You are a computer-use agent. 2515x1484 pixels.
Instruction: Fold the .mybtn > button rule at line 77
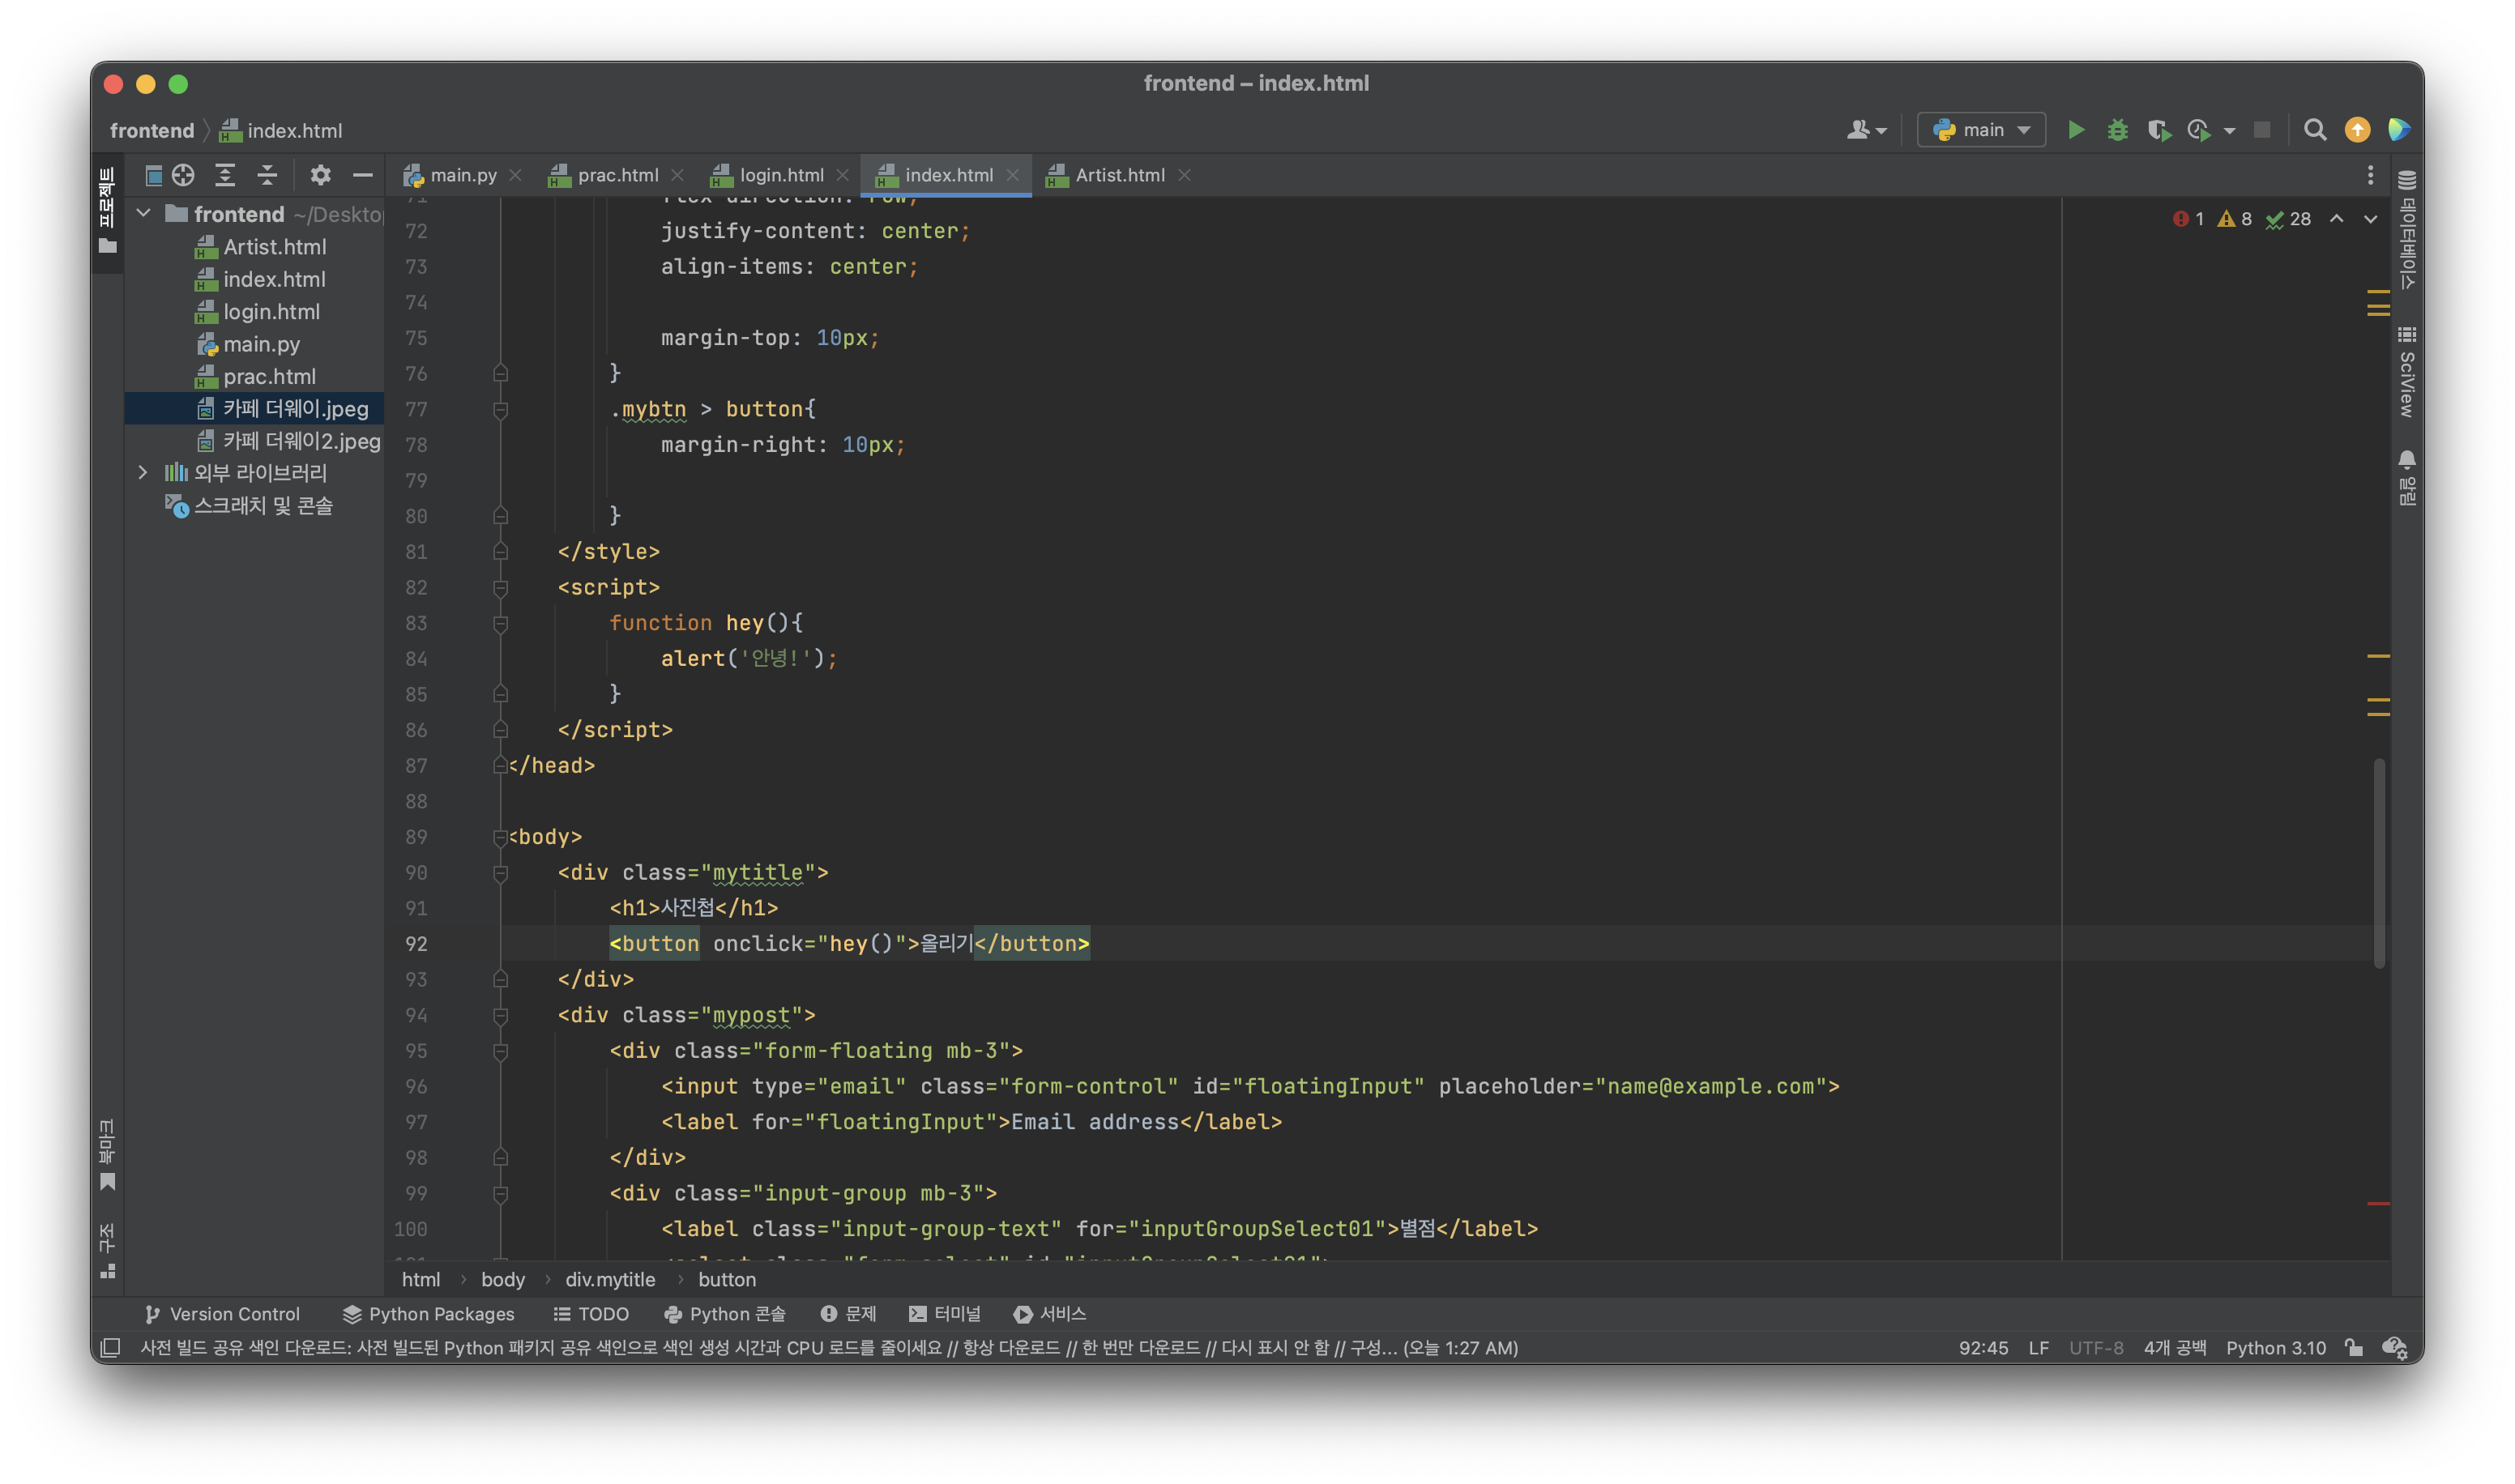[501, 409]
